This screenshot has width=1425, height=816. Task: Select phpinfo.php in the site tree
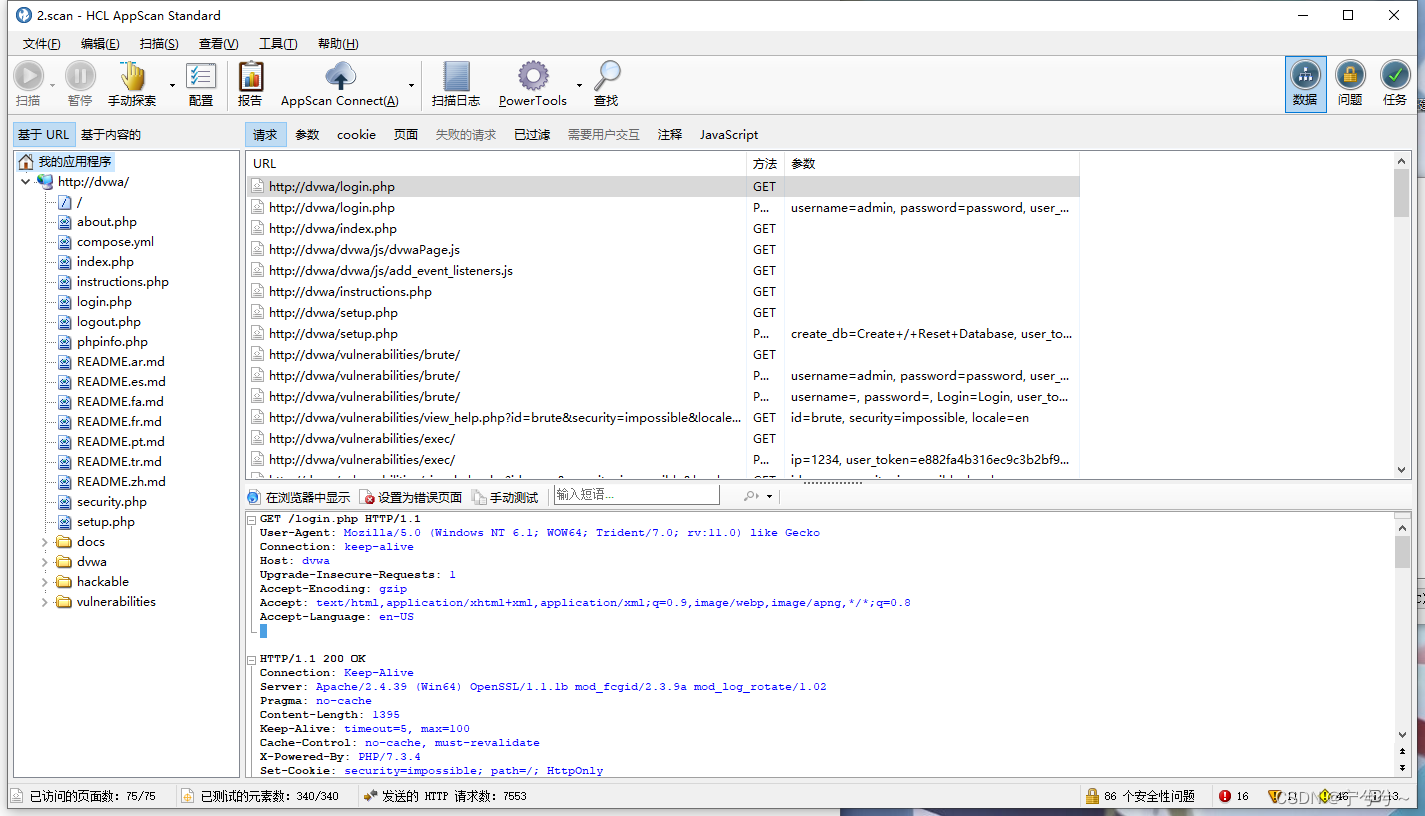pyautogui.click(x=112, y=342)
